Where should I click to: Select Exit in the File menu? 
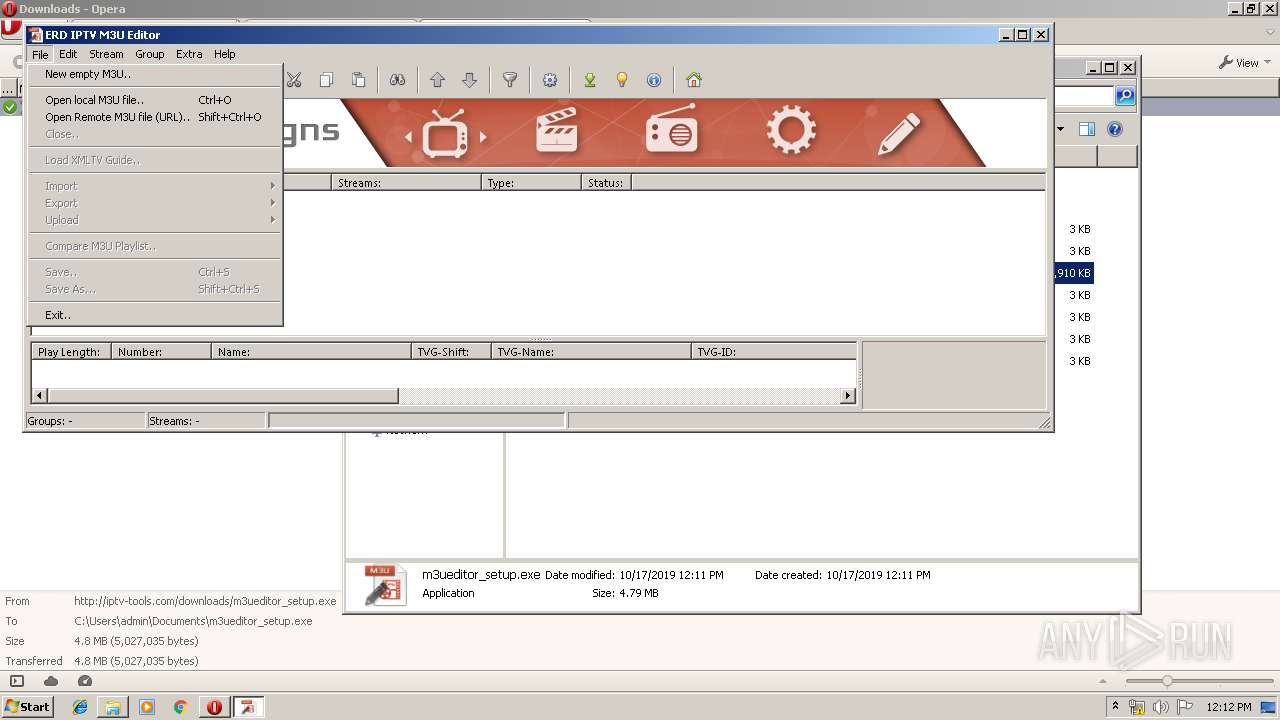155,315
